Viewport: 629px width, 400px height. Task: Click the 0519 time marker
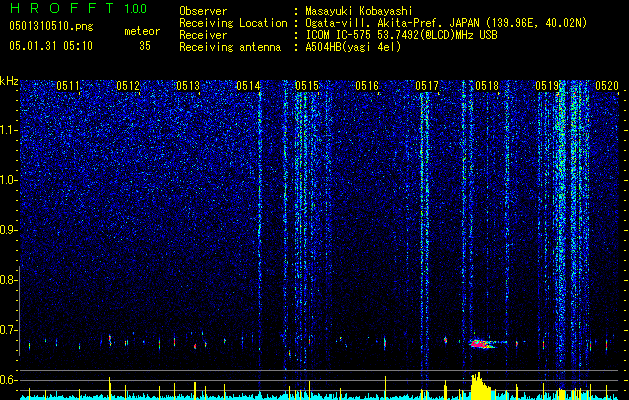pyautogui.click(x=547, y=85)
